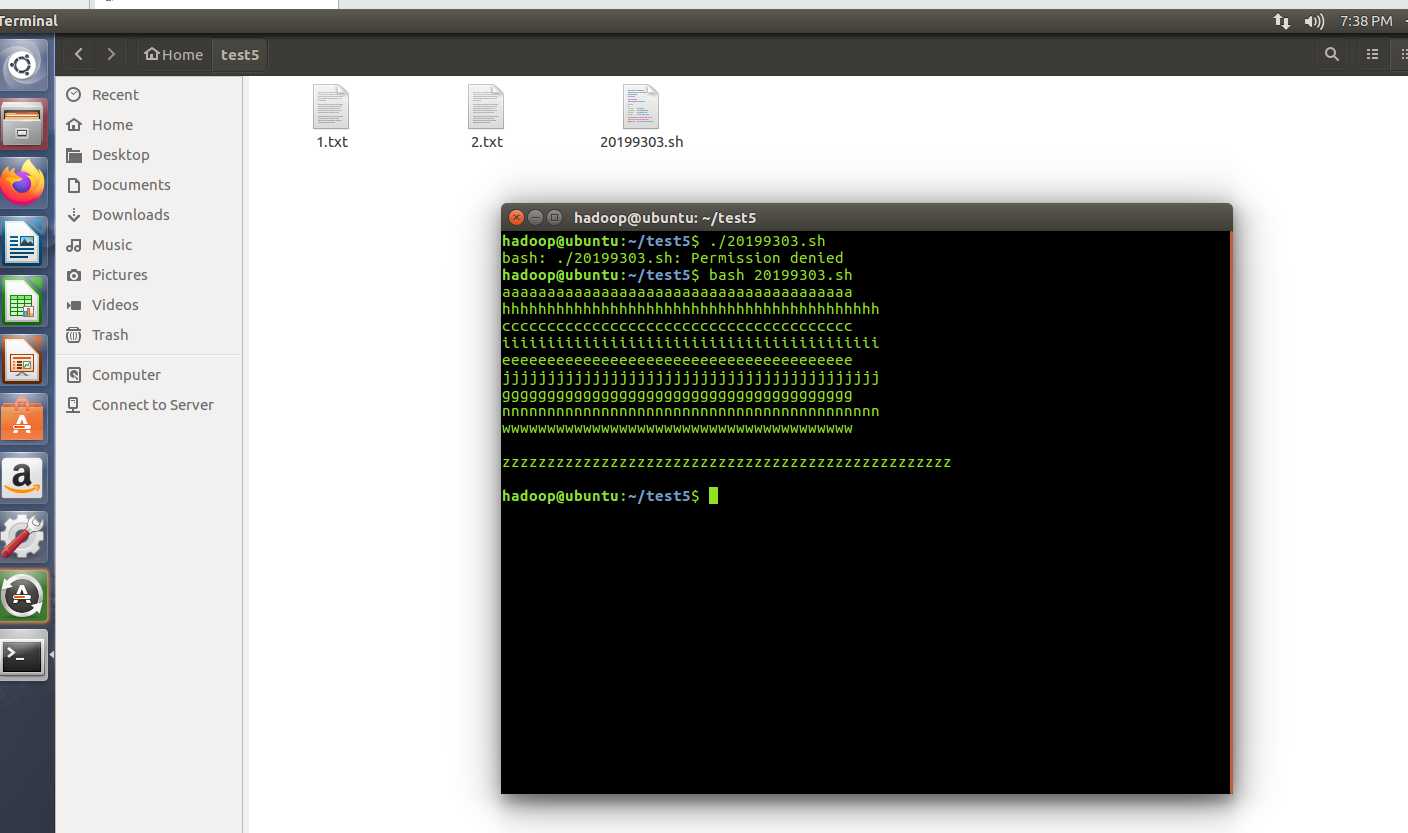Open LibreOffice Writer from the launcher
This screenshot has width=1408, height=833.
(22, 243)
